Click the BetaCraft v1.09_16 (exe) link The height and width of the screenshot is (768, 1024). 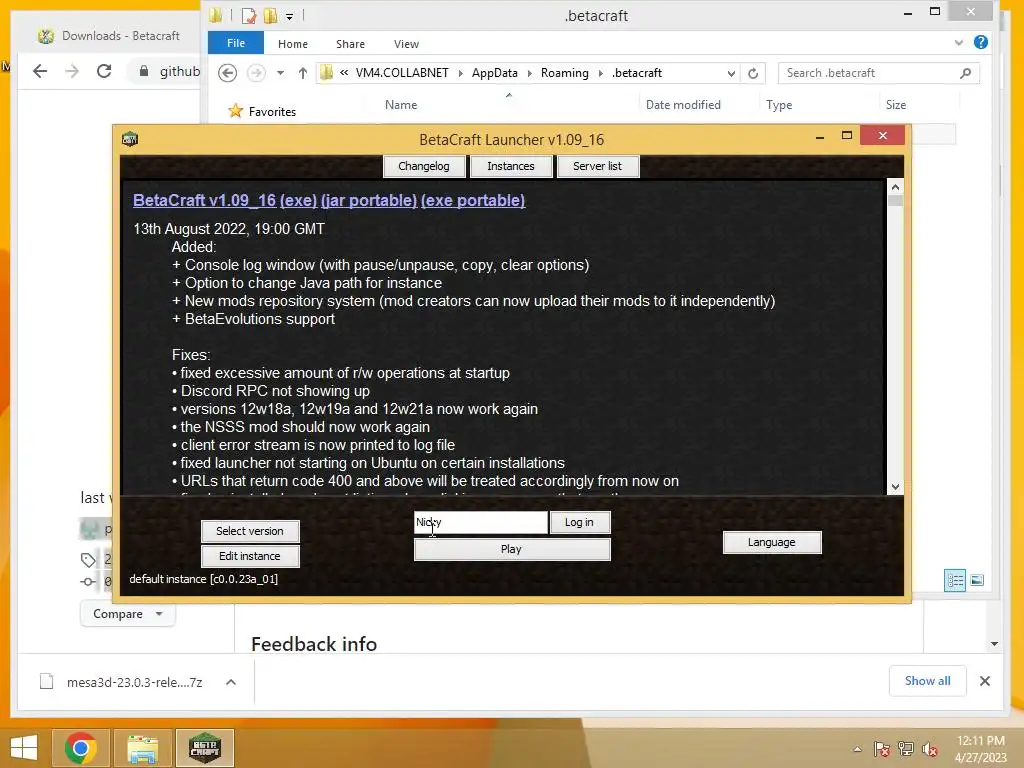225,200
